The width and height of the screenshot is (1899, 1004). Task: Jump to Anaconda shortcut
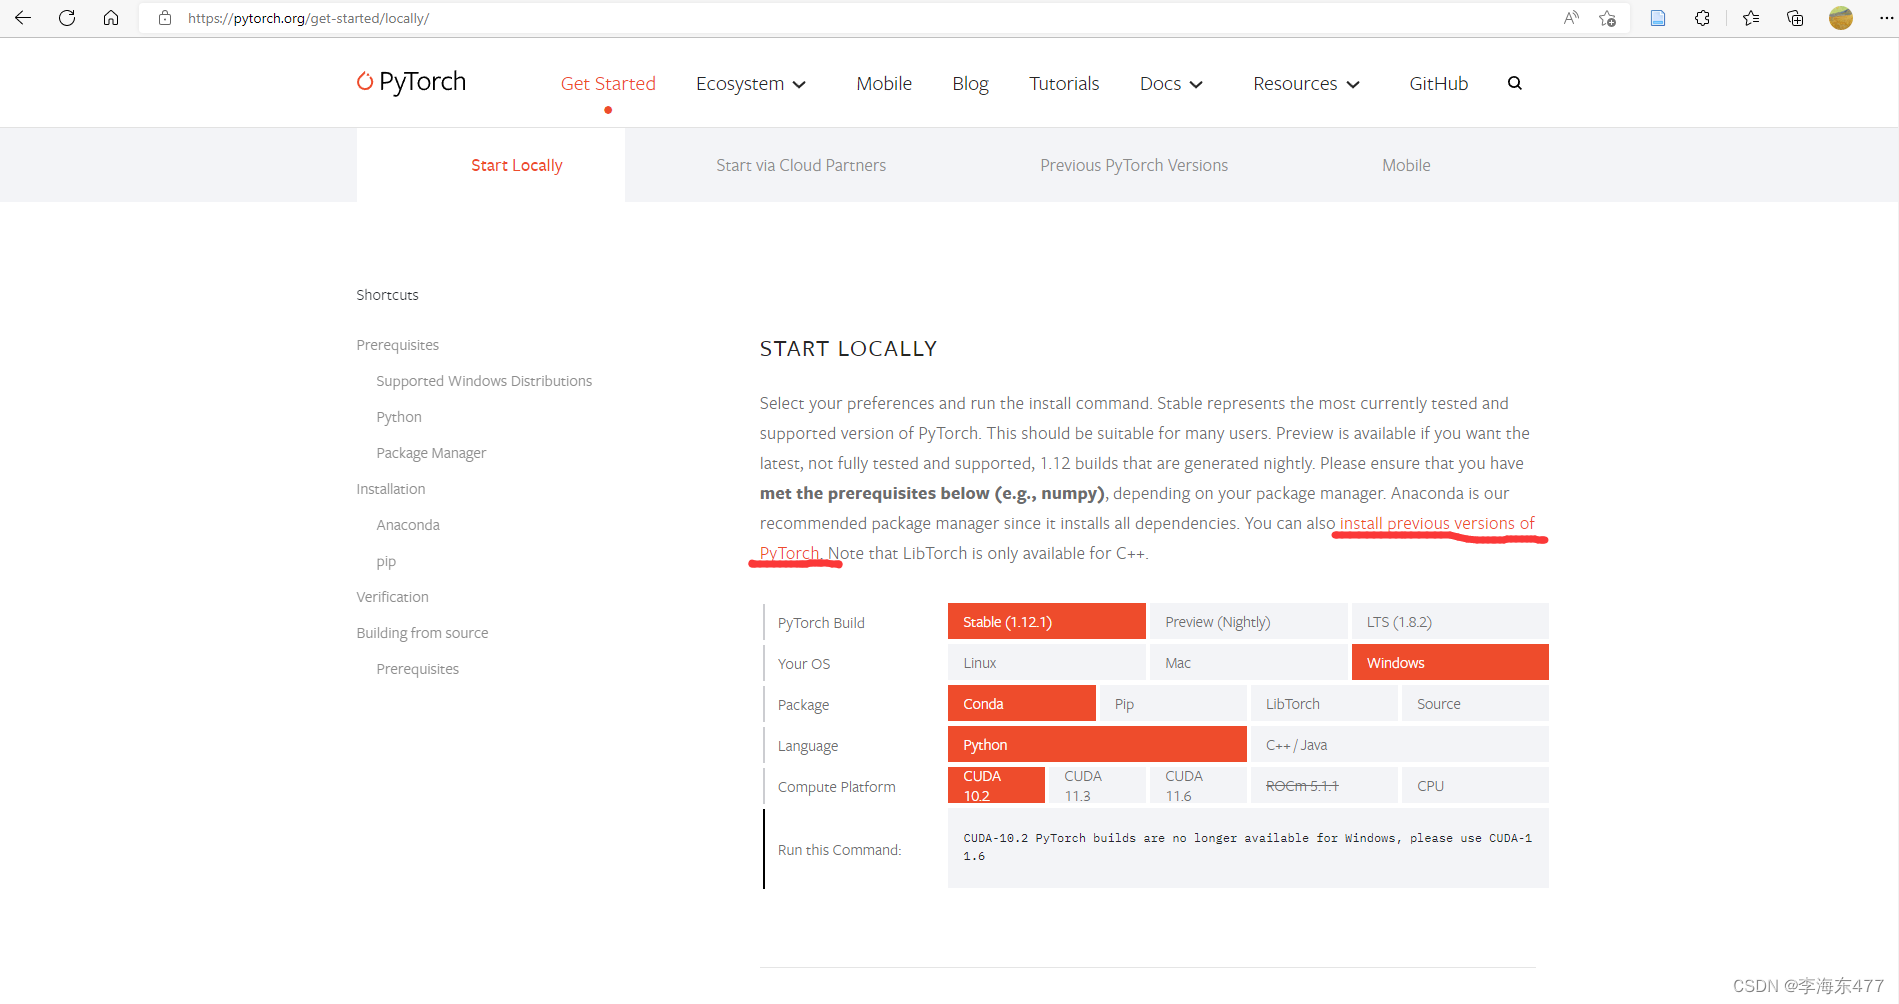point(408,525)
